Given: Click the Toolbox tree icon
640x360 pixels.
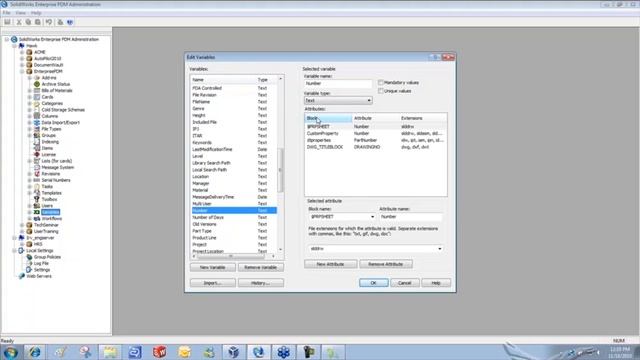Looking at the screenshot, I should coord(37,199).
